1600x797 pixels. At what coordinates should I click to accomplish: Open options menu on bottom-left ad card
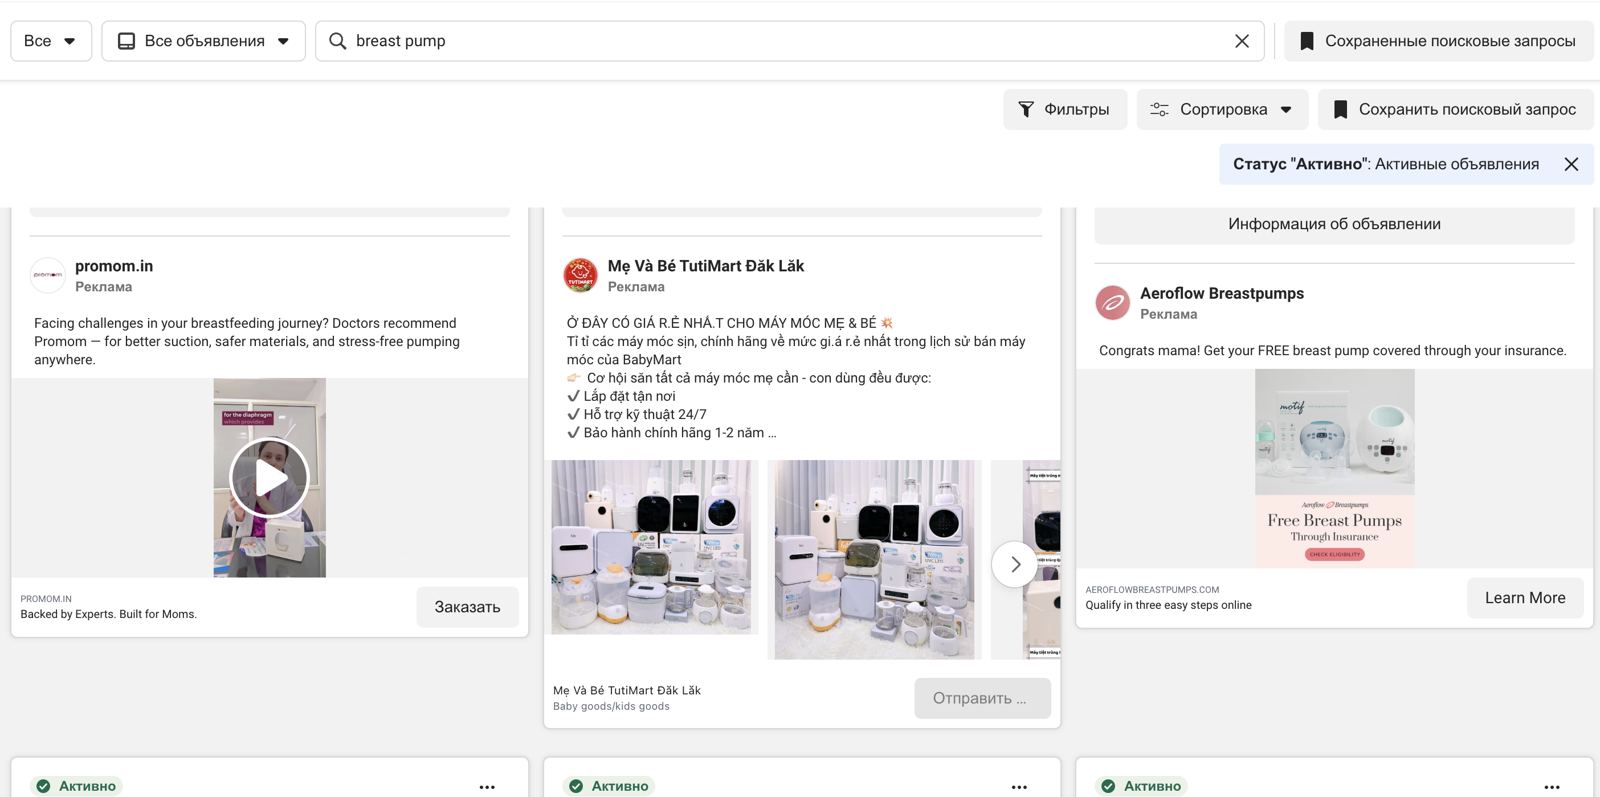[x=487, y=787]
